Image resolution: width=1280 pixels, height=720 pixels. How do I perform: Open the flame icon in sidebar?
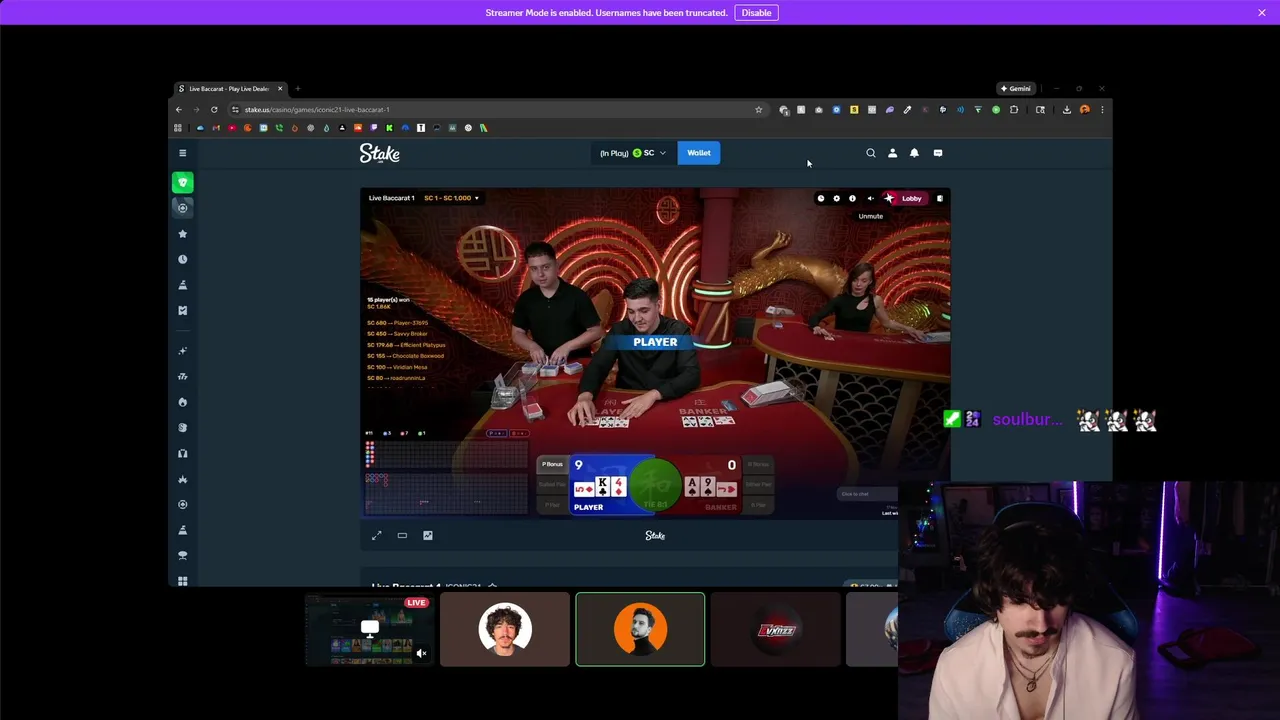(x=182, y=402)
